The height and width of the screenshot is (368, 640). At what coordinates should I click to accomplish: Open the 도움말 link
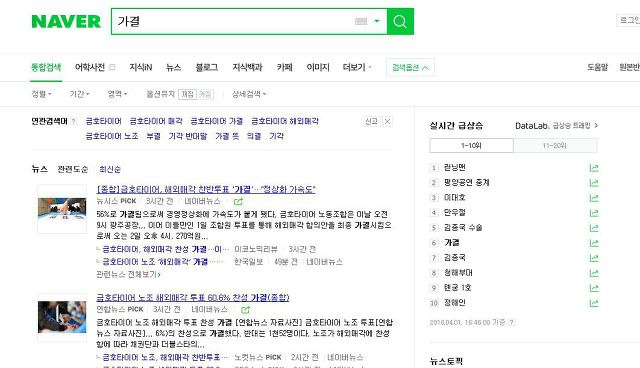(x=598, y=67)
